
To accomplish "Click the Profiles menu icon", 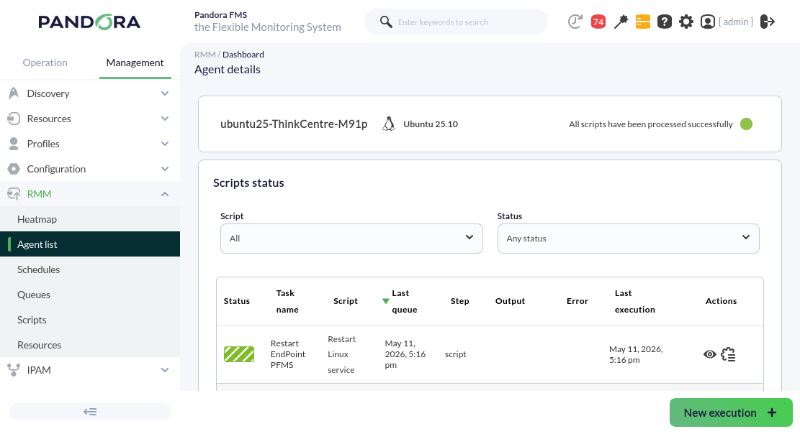I will (14, 144).
